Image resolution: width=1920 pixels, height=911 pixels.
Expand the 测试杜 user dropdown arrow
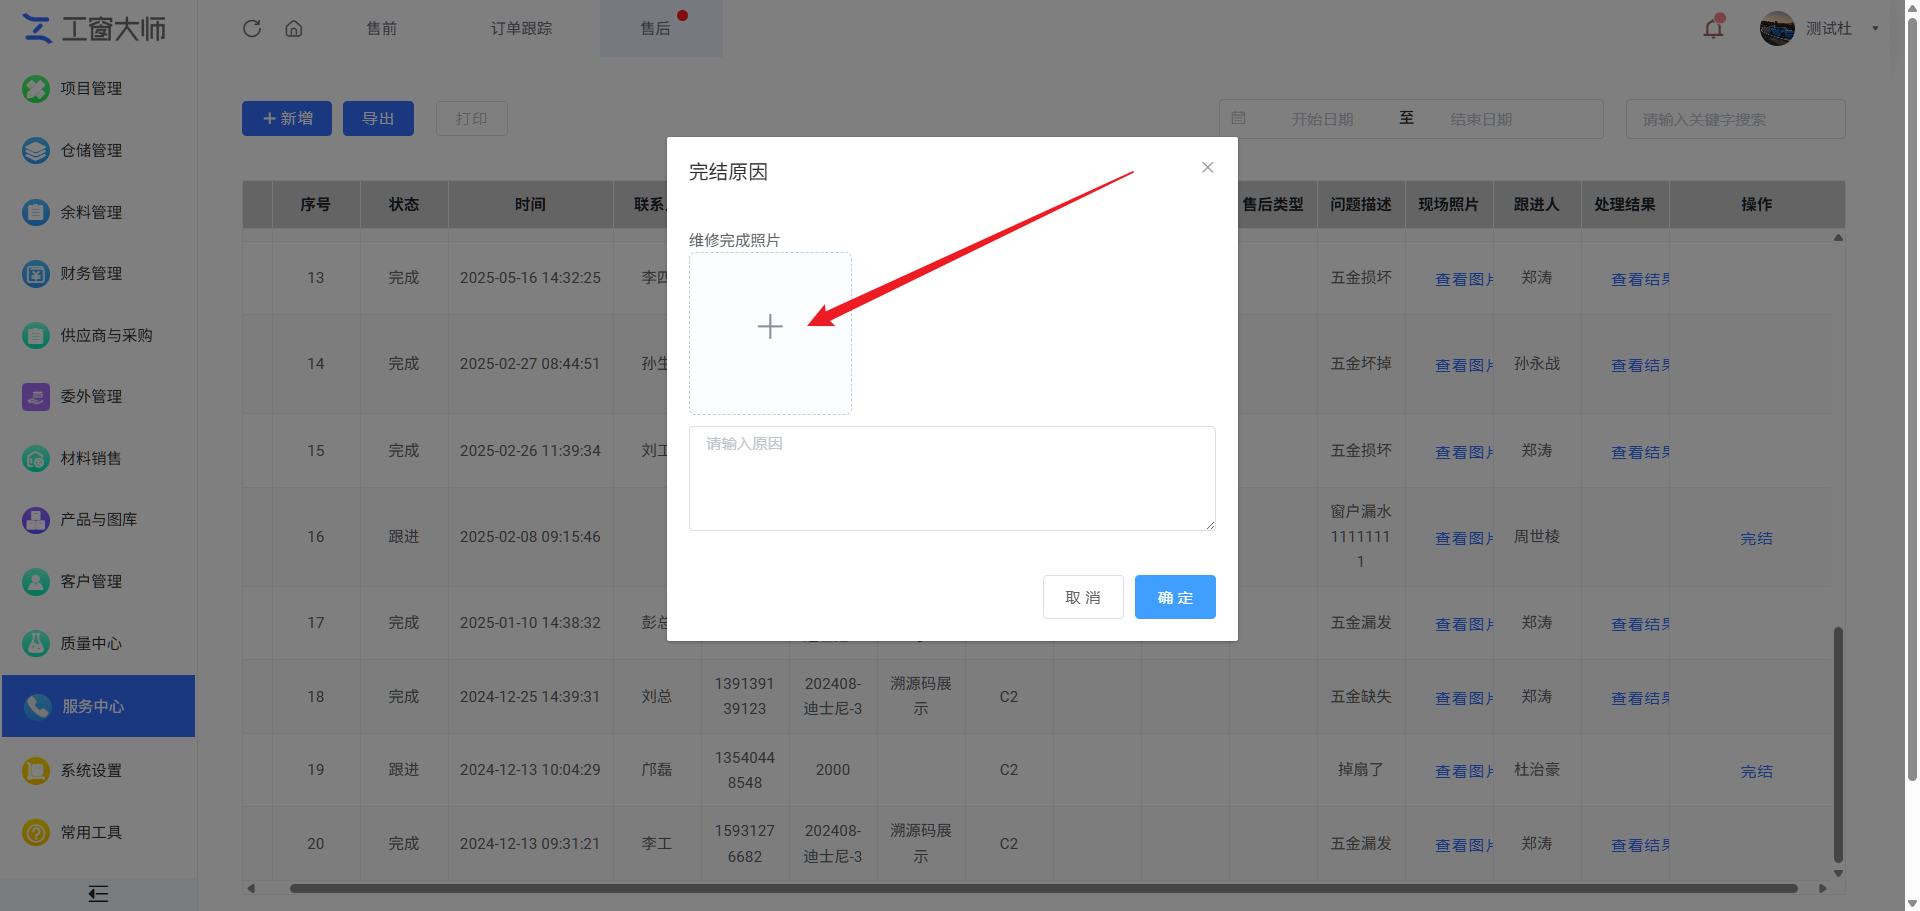1875,28
